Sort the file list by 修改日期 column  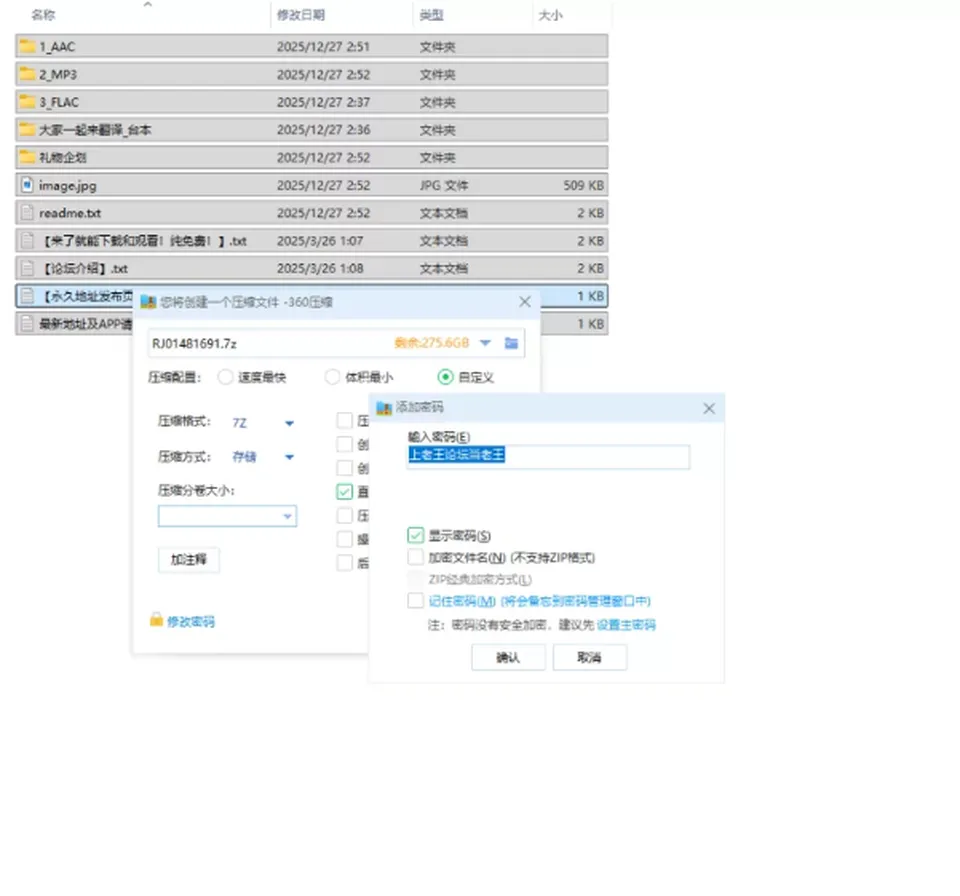tap(301, 15)
